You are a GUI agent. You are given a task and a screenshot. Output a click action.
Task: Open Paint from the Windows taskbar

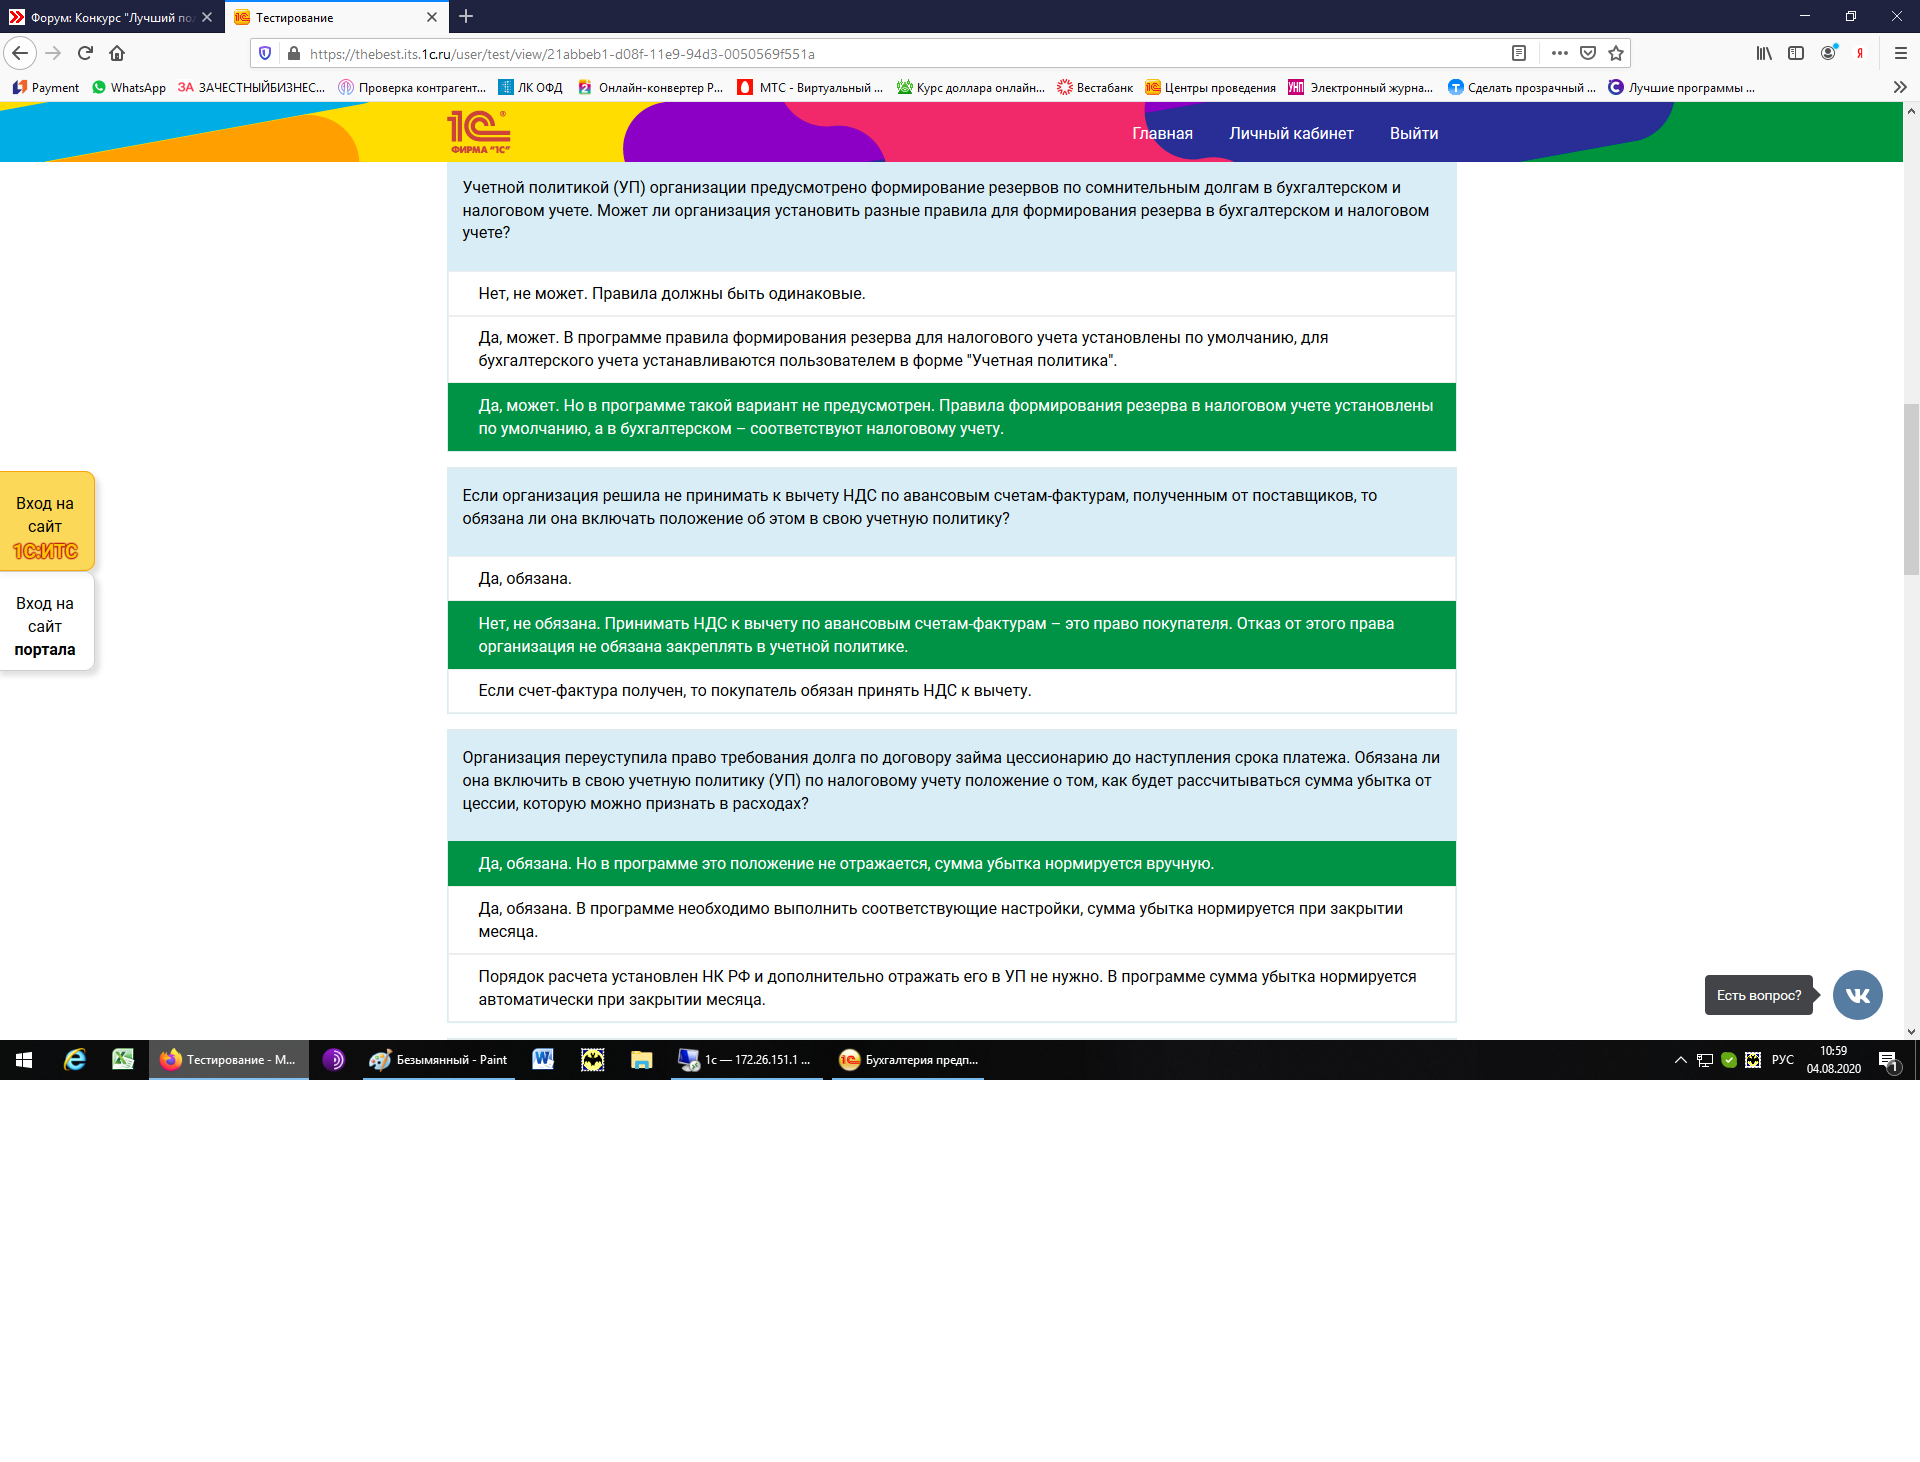(x=439, y=1060)
